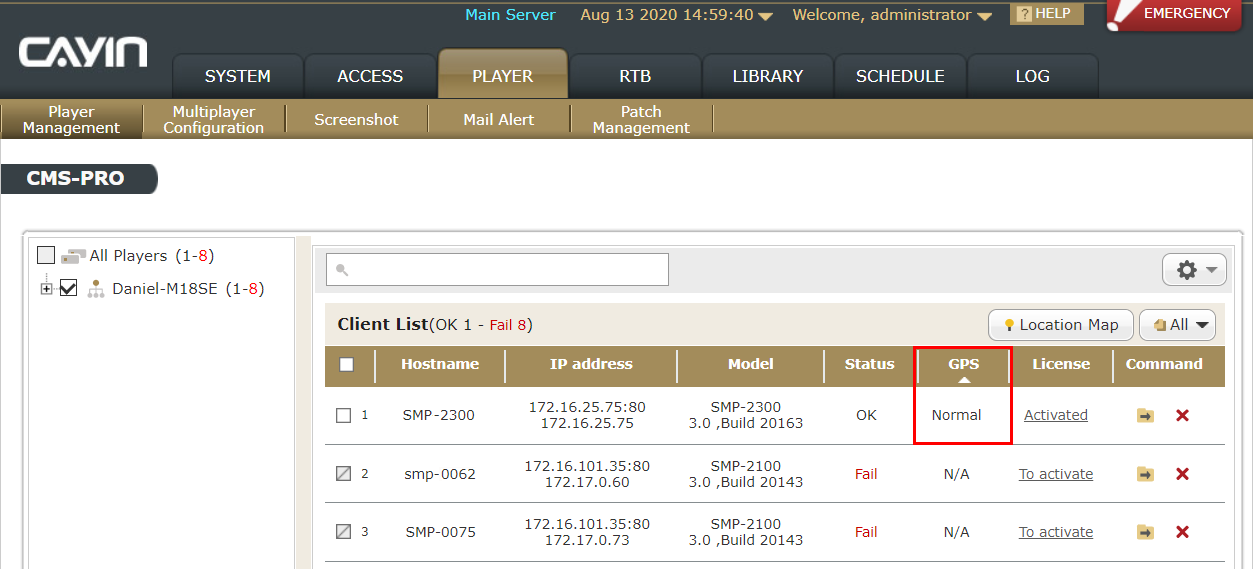The image size is (1253, 569).
Task: Sort by Hostname column
Action: pos(440,364)
